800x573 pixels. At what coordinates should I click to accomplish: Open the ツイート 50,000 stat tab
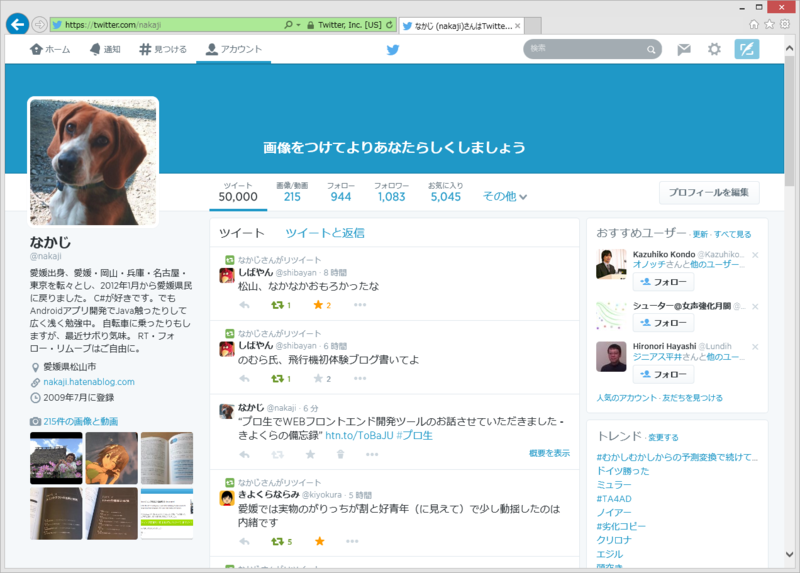(x=238, y=192)
